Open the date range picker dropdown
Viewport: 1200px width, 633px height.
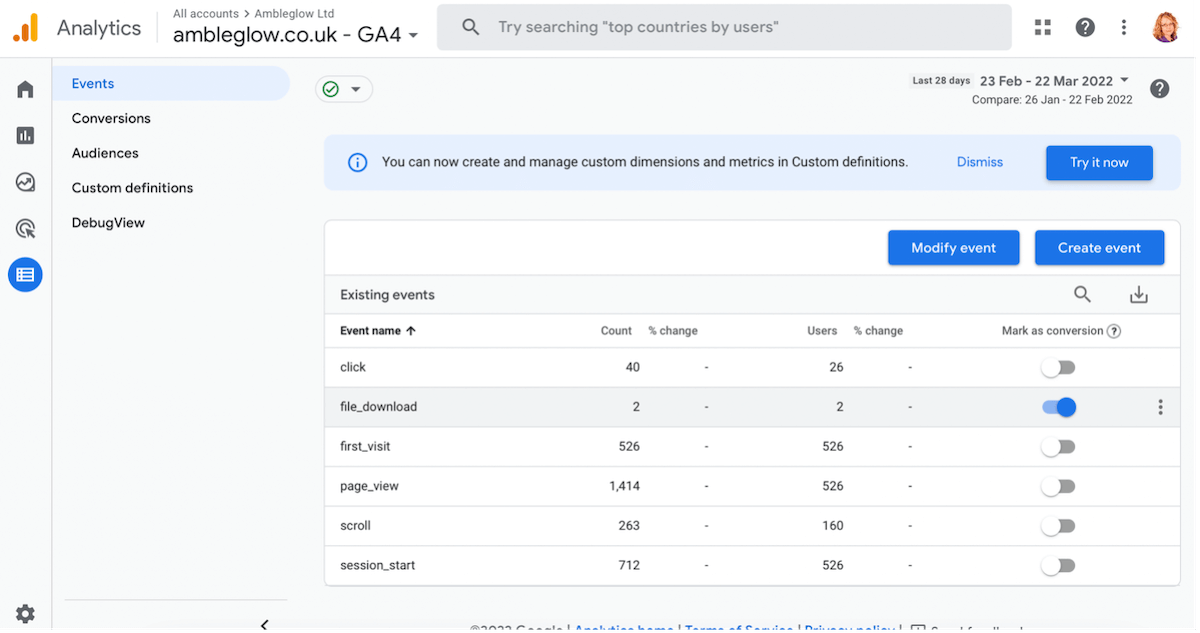1054,81
